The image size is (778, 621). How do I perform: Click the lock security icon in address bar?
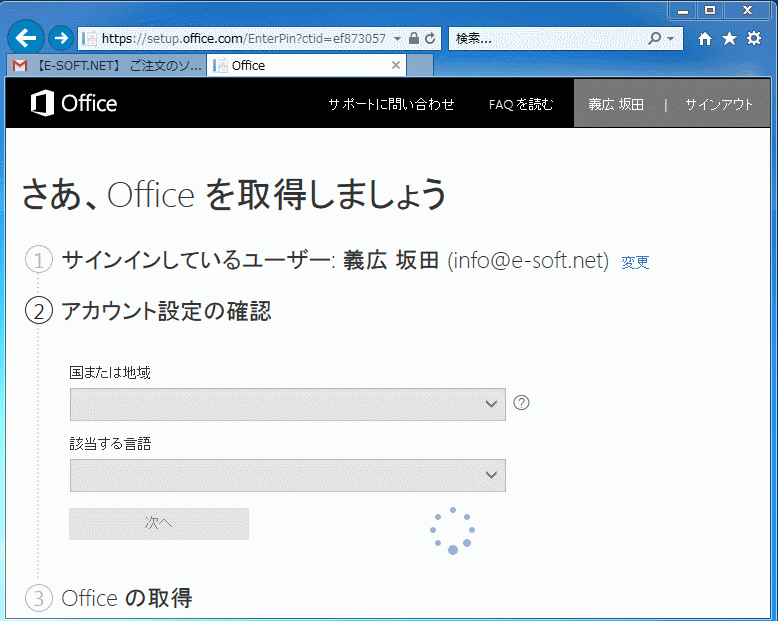(413, 38)
